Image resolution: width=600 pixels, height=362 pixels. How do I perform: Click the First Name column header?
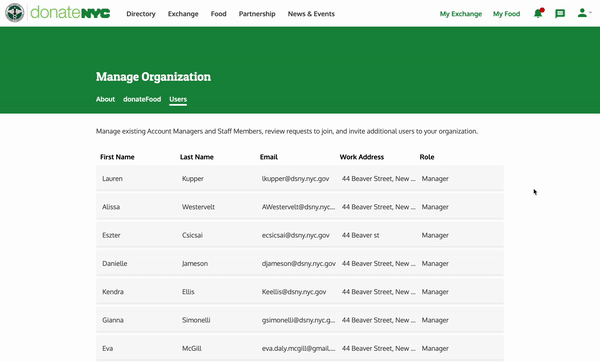pyautogui.click(x=117, y=157)
